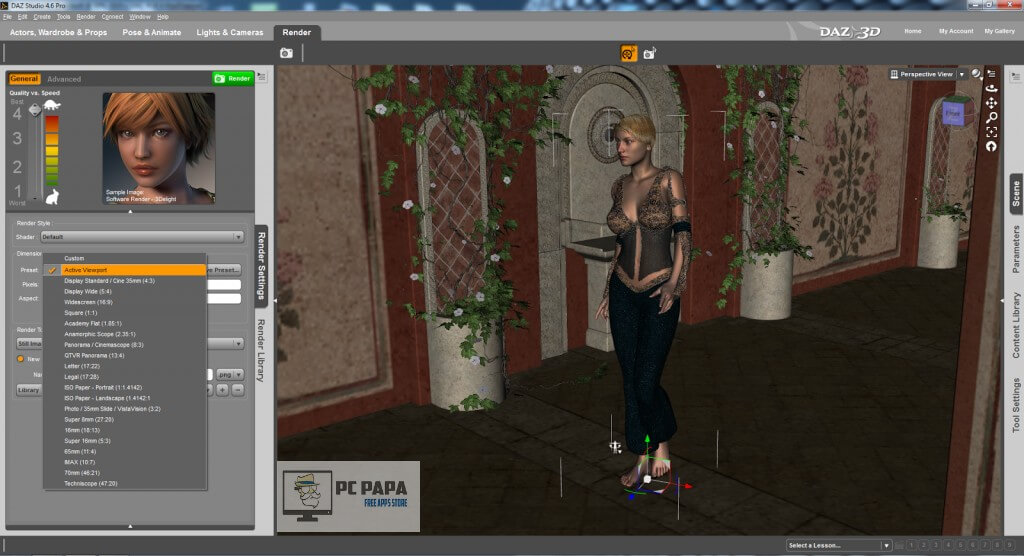1024x556 pixels.
Task: Open the Advanced render settings tab
Action: 64,79
